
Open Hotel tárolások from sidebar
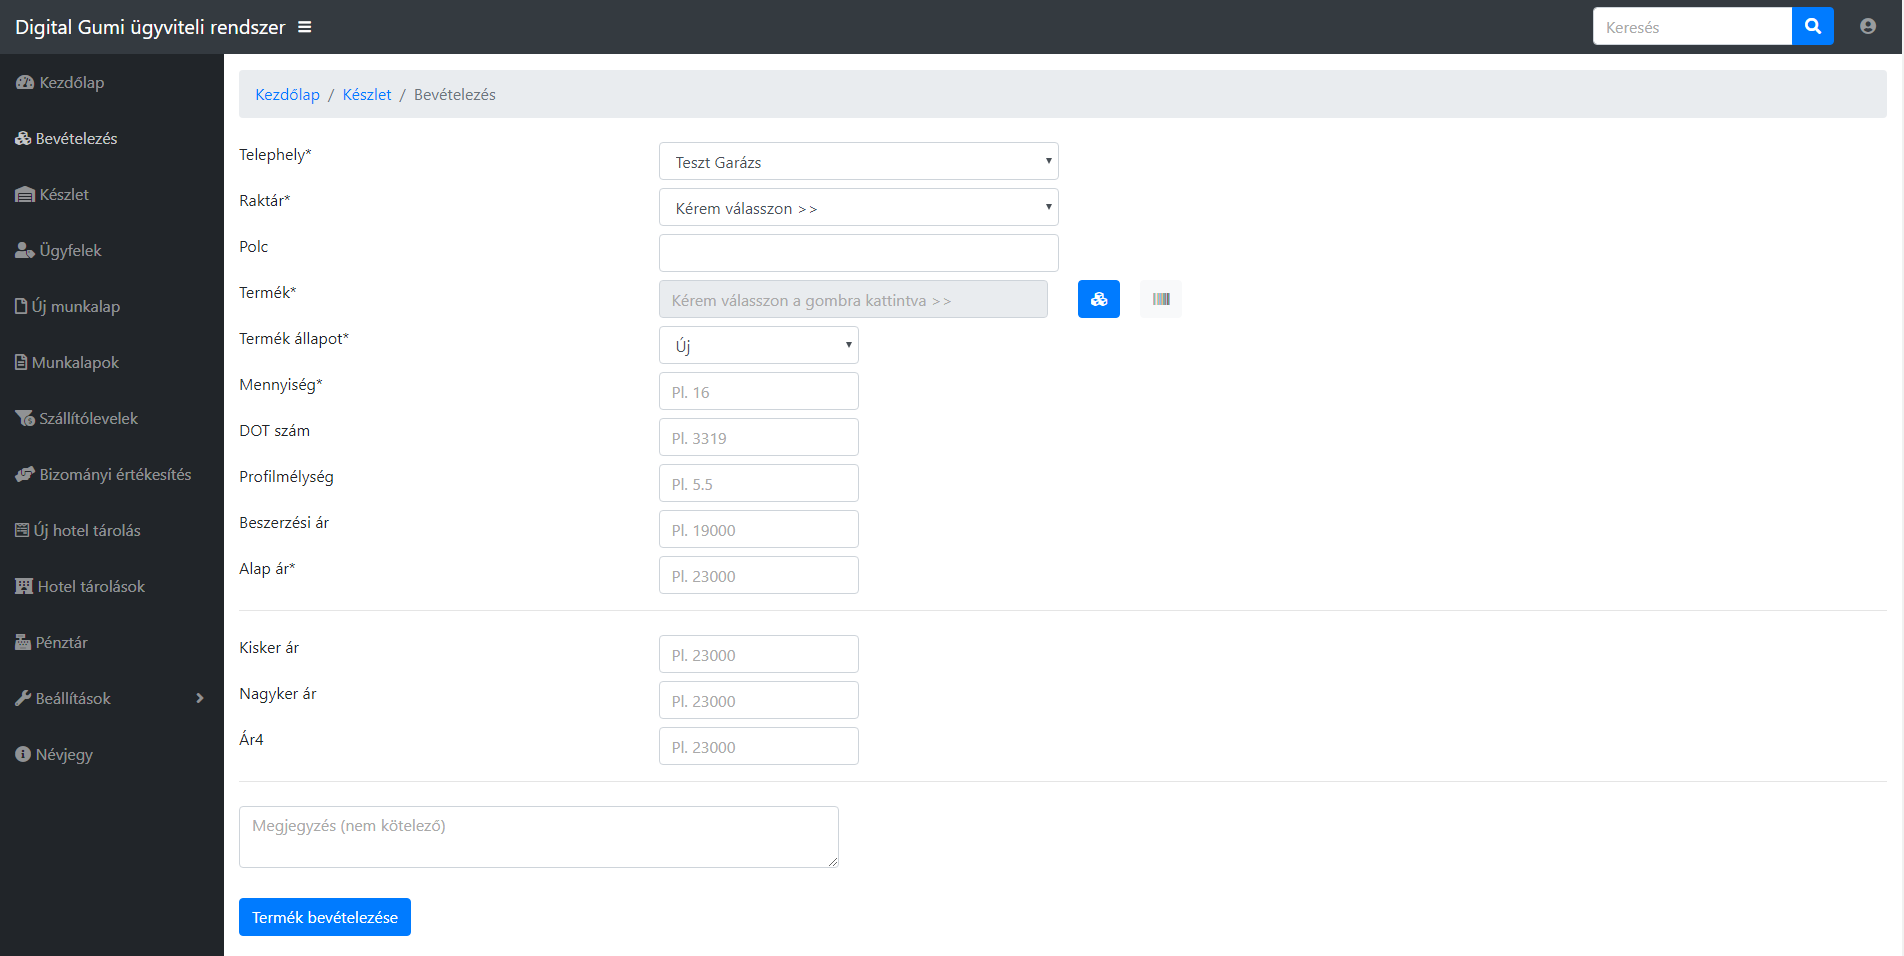pyautogui.click(x=91, y=587)
